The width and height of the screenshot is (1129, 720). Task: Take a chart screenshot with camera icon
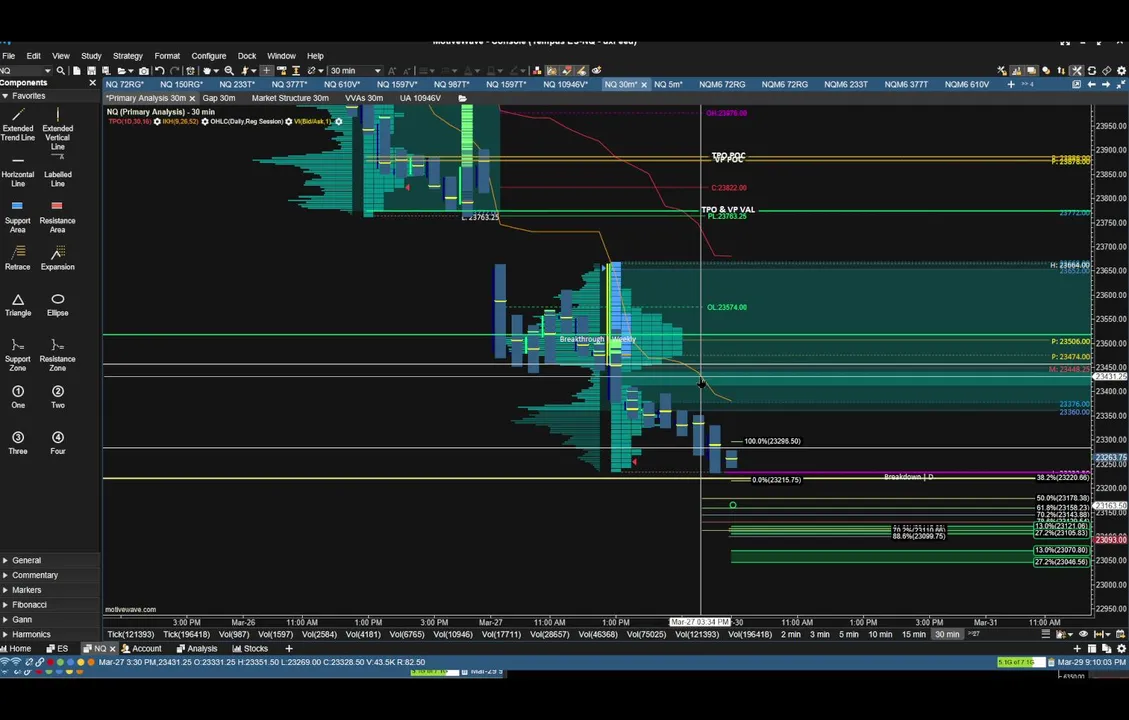click(x=144, y=71)
